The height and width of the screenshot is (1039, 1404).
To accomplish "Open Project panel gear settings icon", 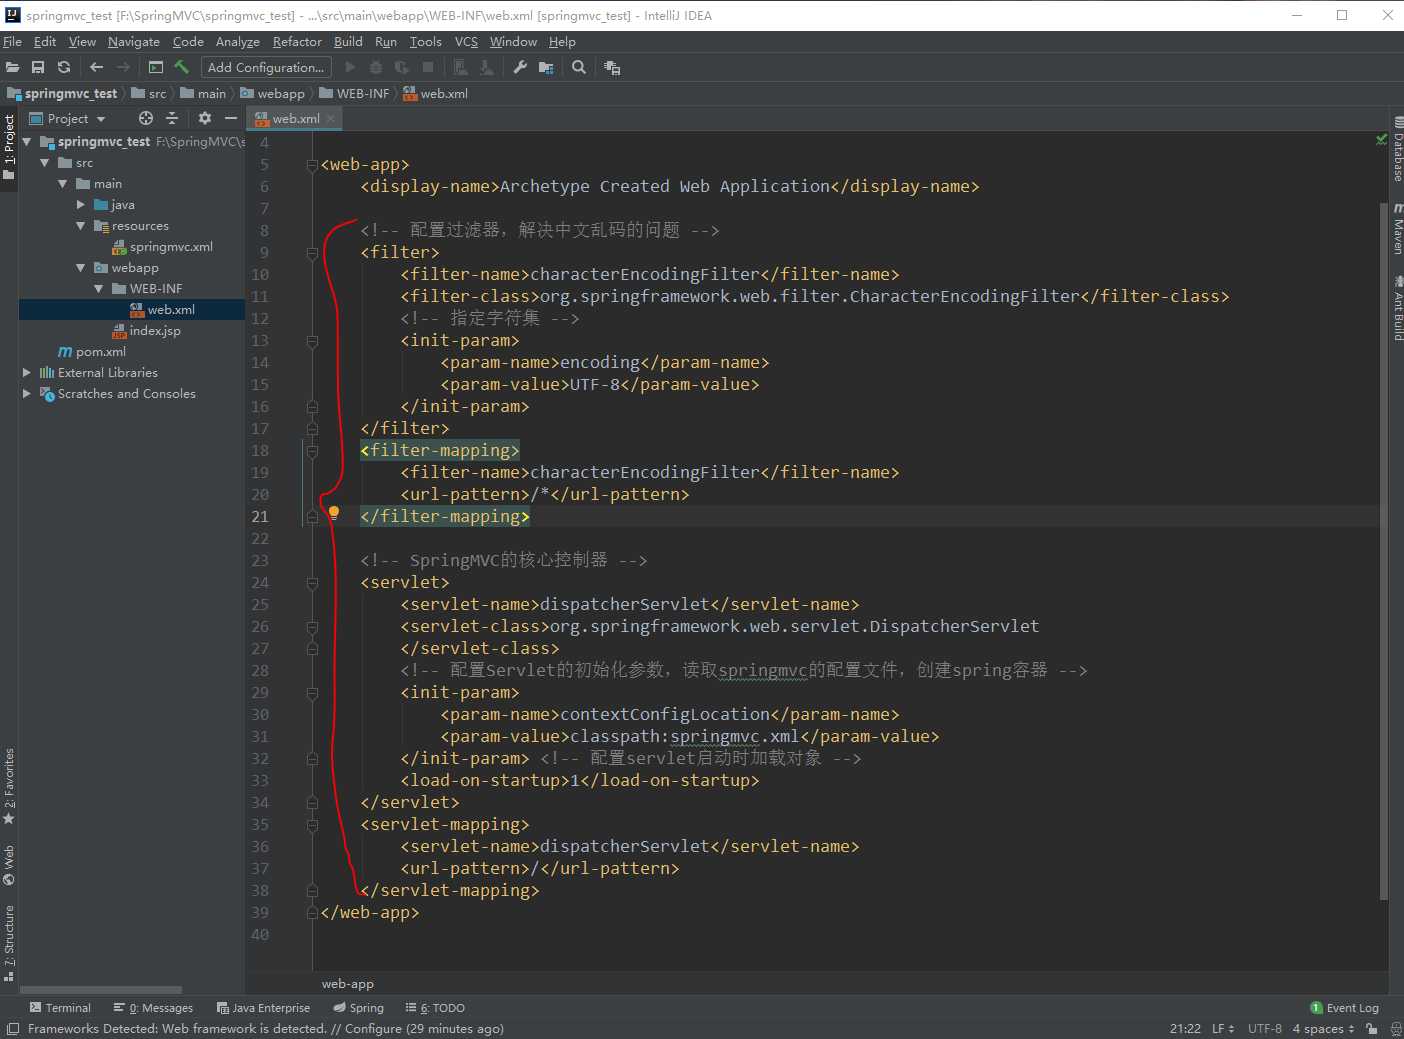I will tap(205, 118).
